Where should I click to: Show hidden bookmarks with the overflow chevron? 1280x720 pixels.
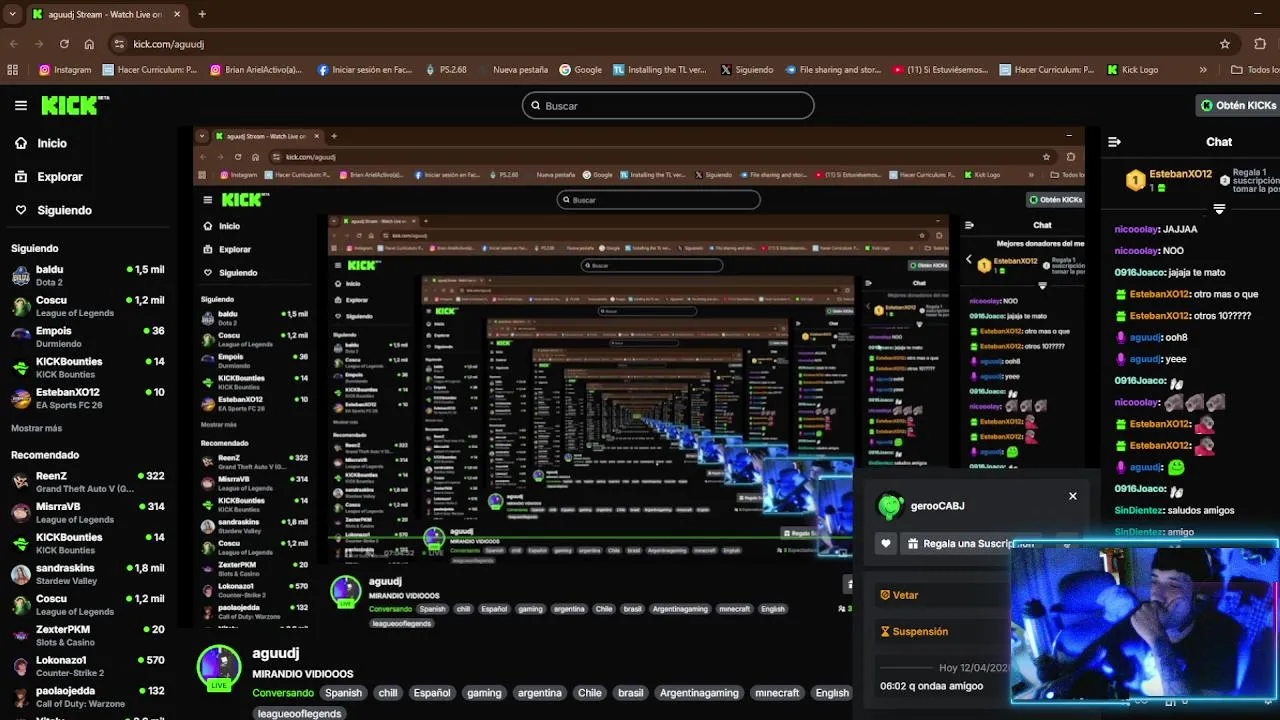(1202, 70)
